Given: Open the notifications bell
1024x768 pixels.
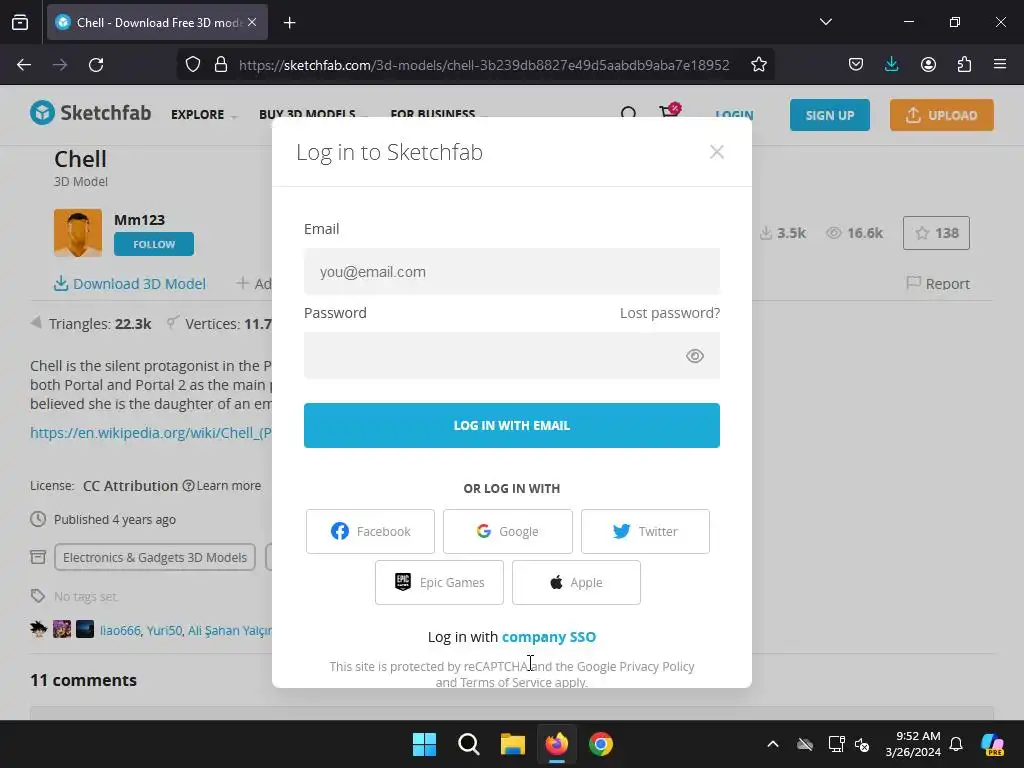Looking at the screenshot, I should click(956, 744).
